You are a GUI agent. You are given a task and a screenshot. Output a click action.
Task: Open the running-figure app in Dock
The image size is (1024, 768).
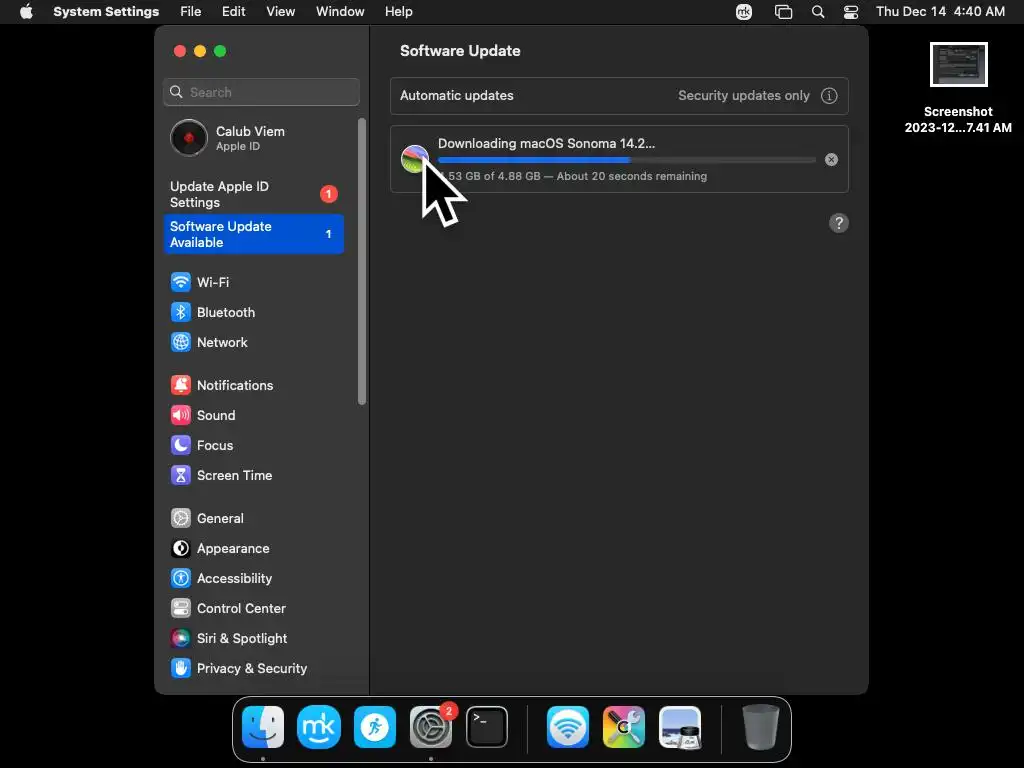point(375,727)
